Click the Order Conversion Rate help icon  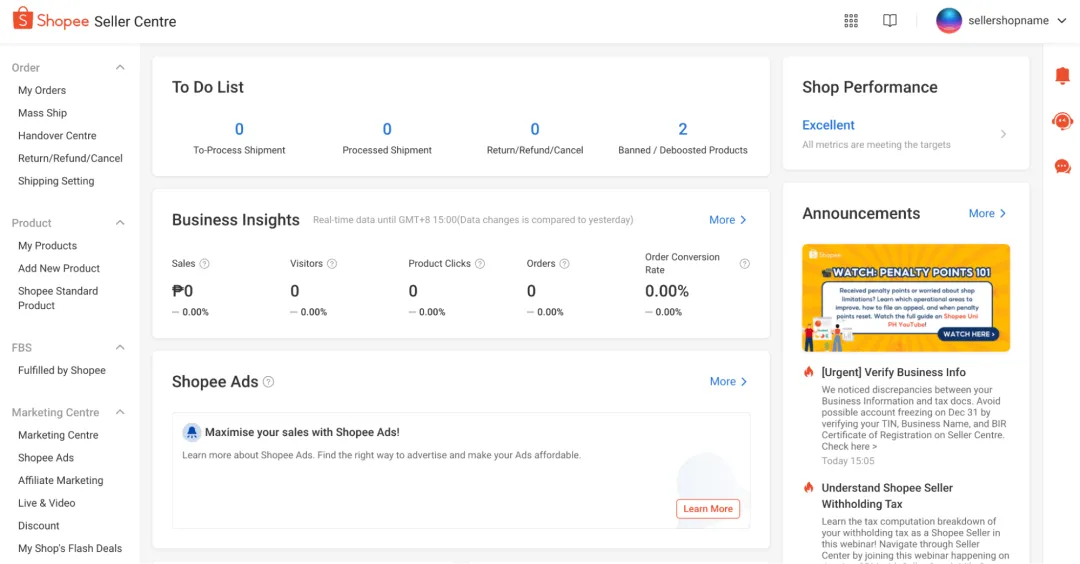point(744,264)
